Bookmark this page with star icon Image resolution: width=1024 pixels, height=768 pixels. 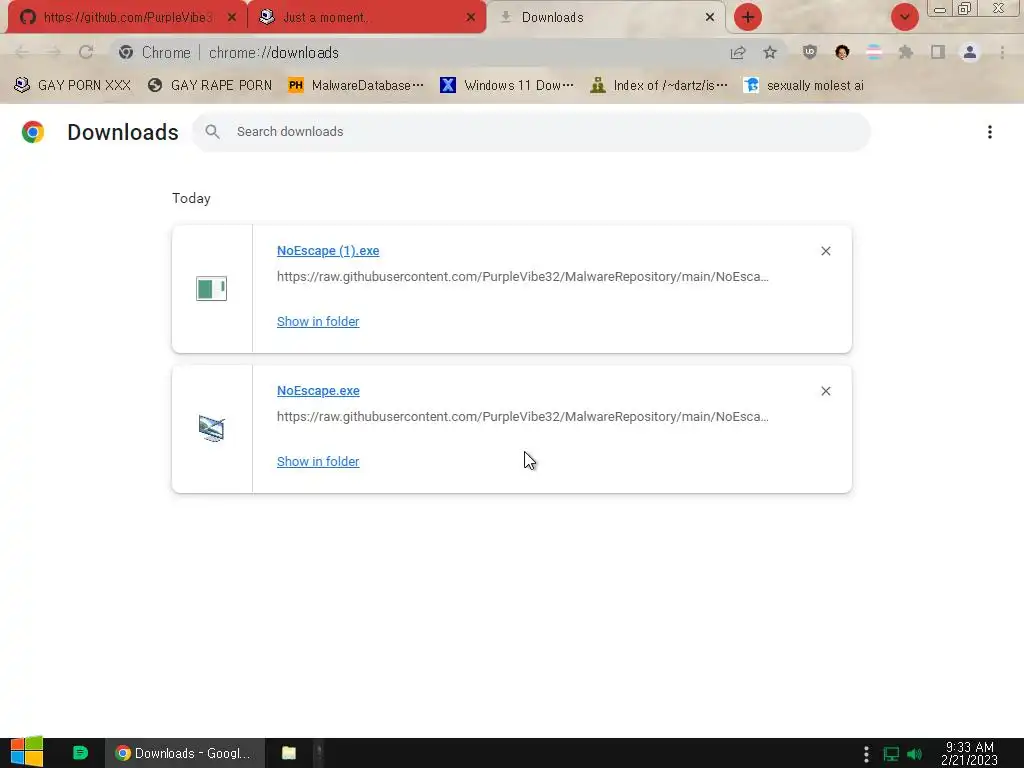[770, 52]
